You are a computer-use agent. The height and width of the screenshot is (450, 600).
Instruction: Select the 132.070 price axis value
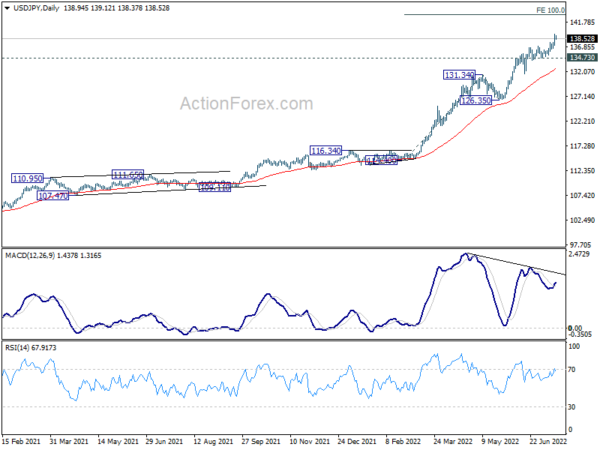click(x=582, y=72)
